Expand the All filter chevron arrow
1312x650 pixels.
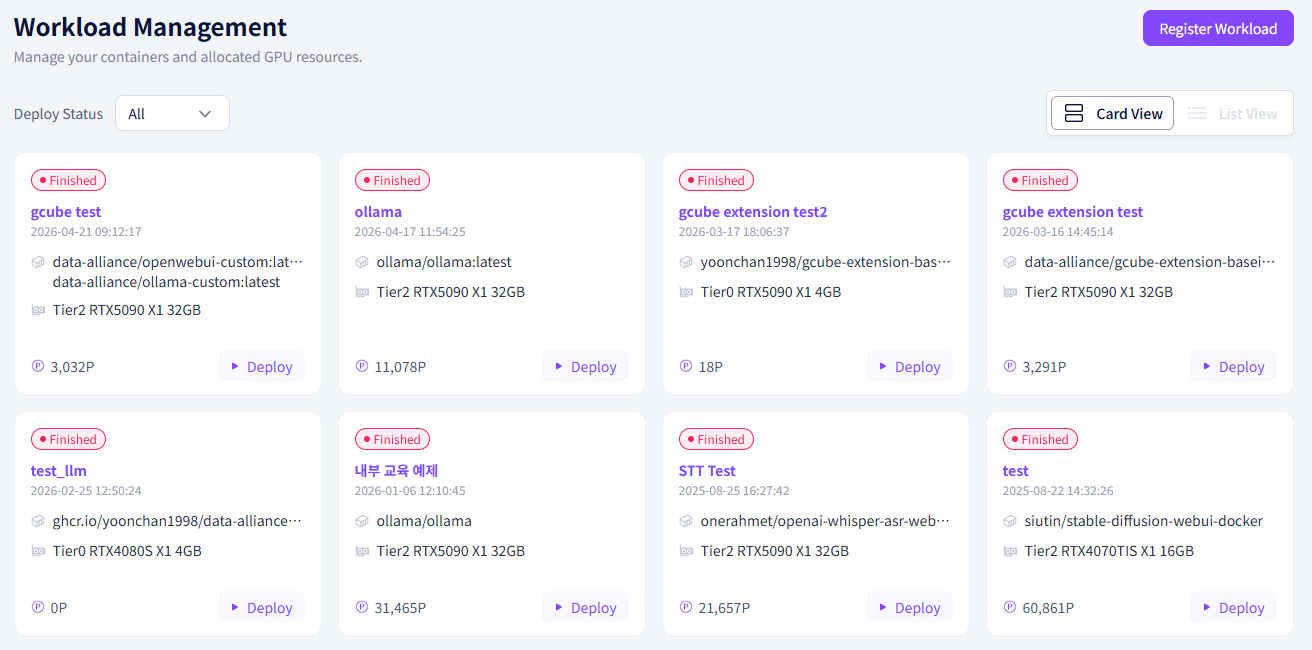pos(205,114)
